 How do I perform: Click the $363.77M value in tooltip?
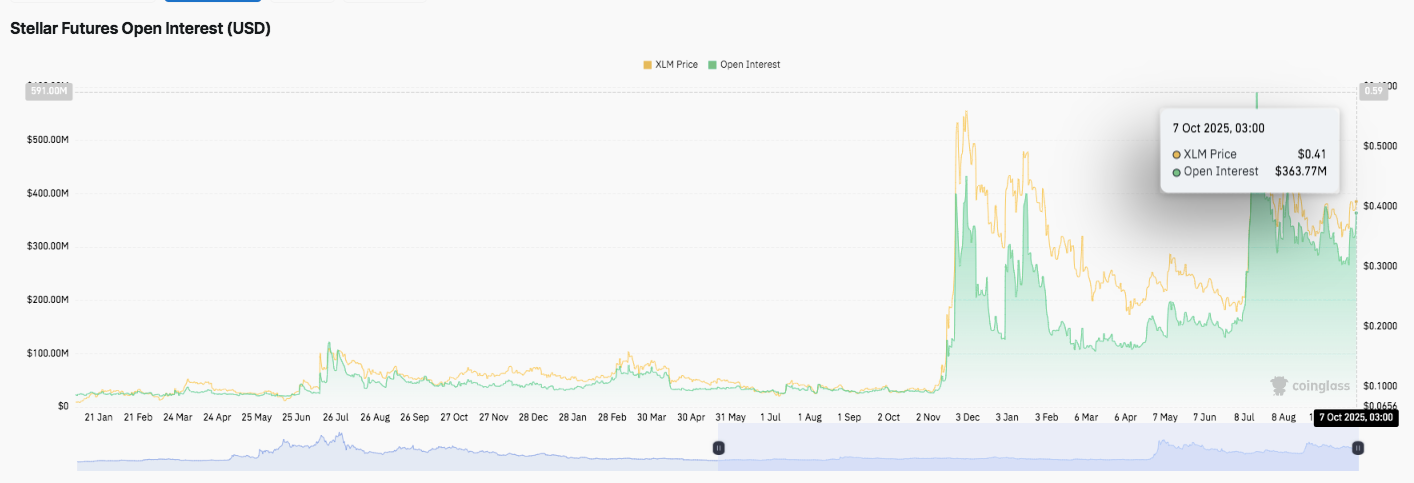[x=1300, y=172]
